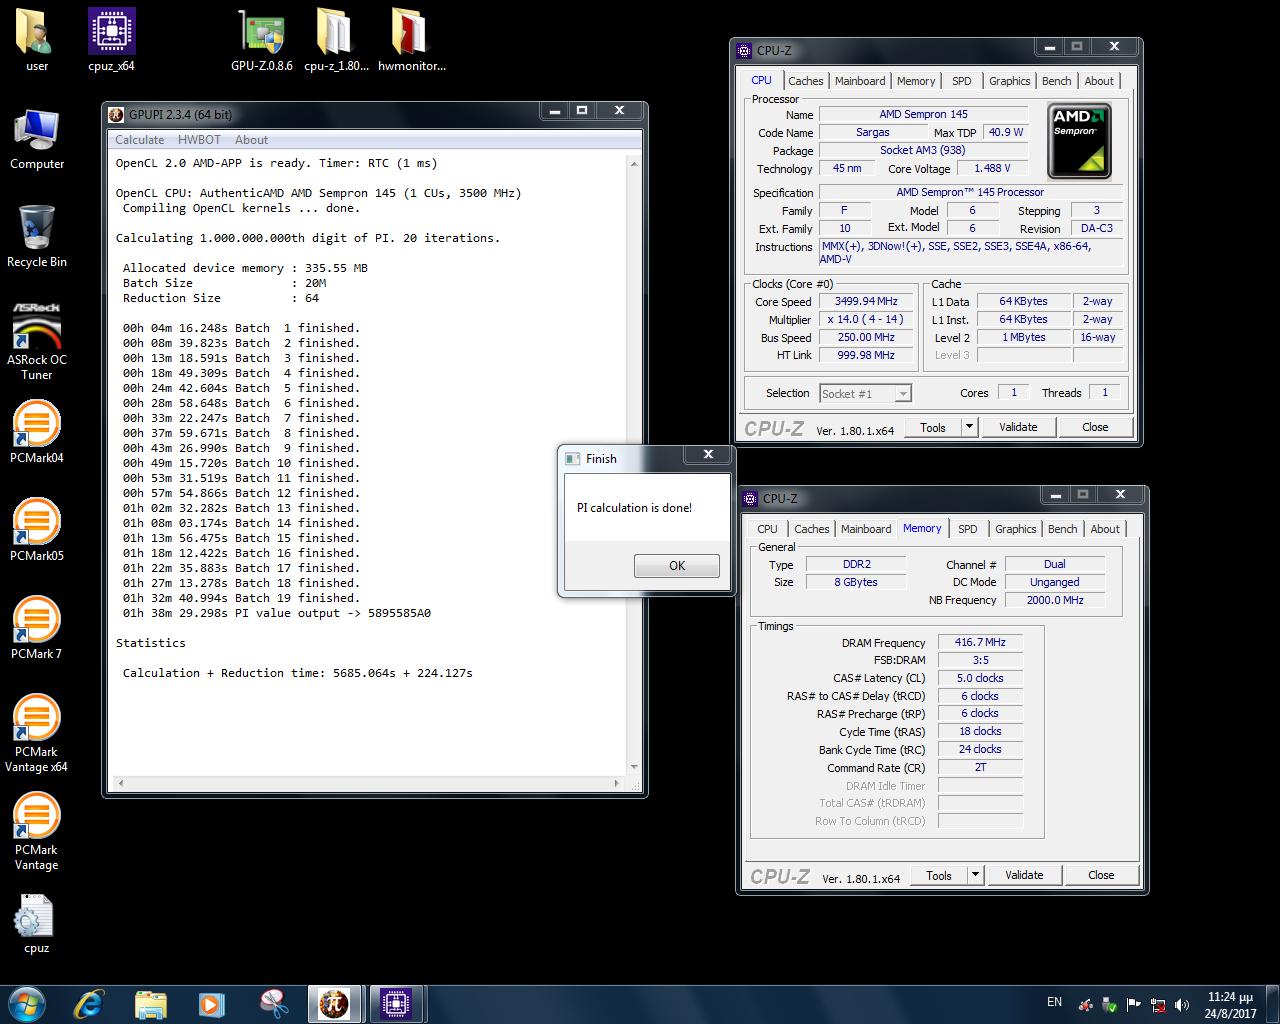This screenshot has height=1024, width=1280.
Task: Open Windows Media Player from taskbar
Action: tap(211, 1003)
